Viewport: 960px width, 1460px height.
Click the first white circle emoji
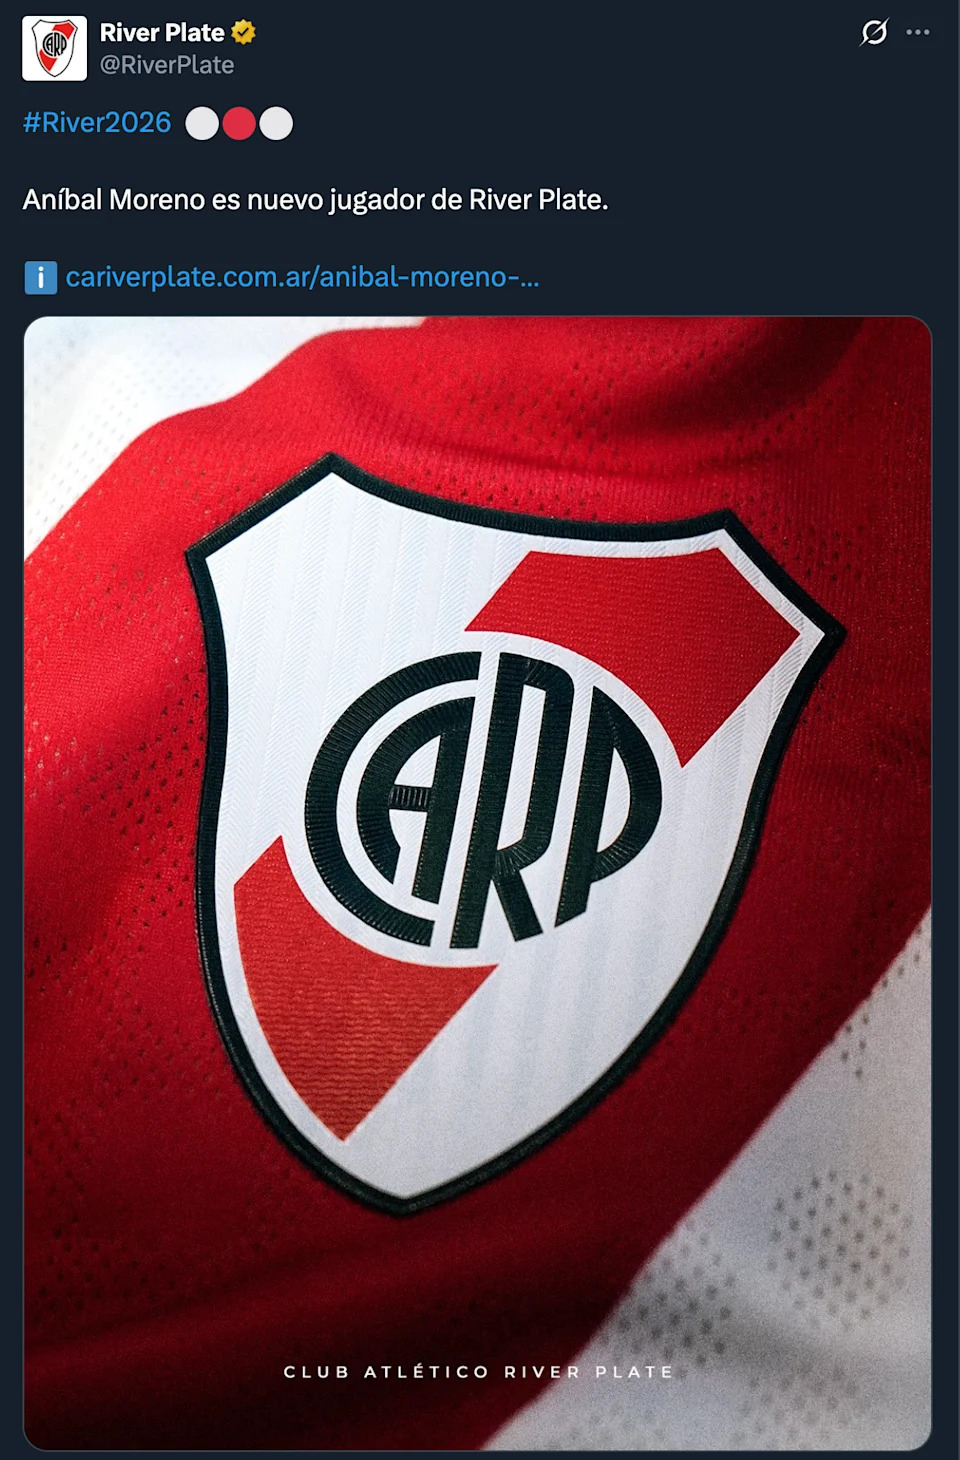tap(202, 124)
